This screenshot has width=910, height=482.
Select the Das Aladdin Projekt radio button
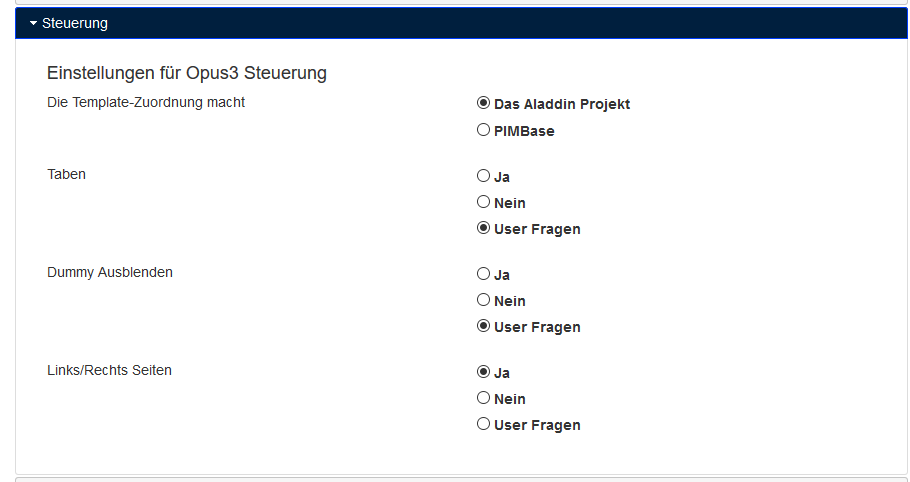484,103
